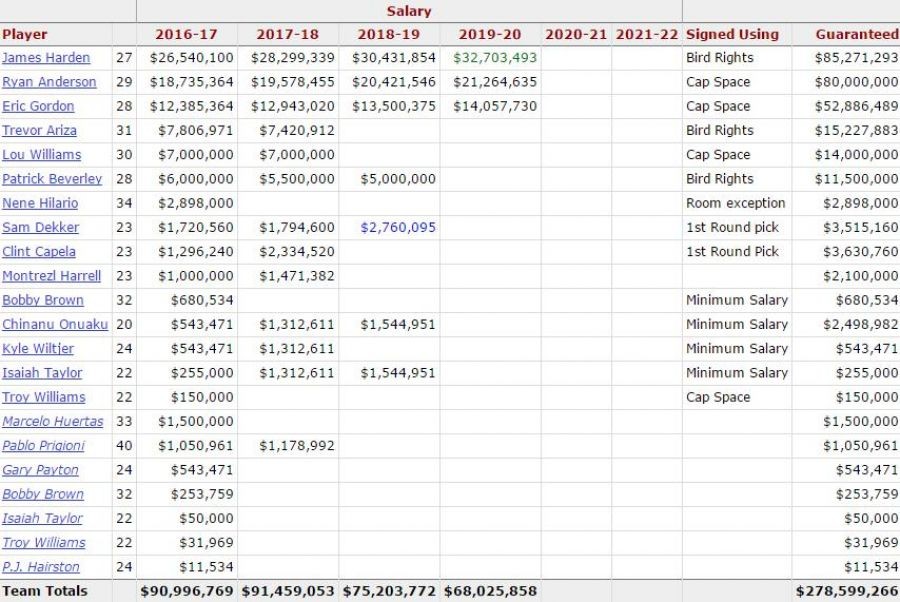Viewport: 900px width, 602px height.
Task: Select Anderson's $21,264,635 2019-20 salary
Action: point(495,82)
